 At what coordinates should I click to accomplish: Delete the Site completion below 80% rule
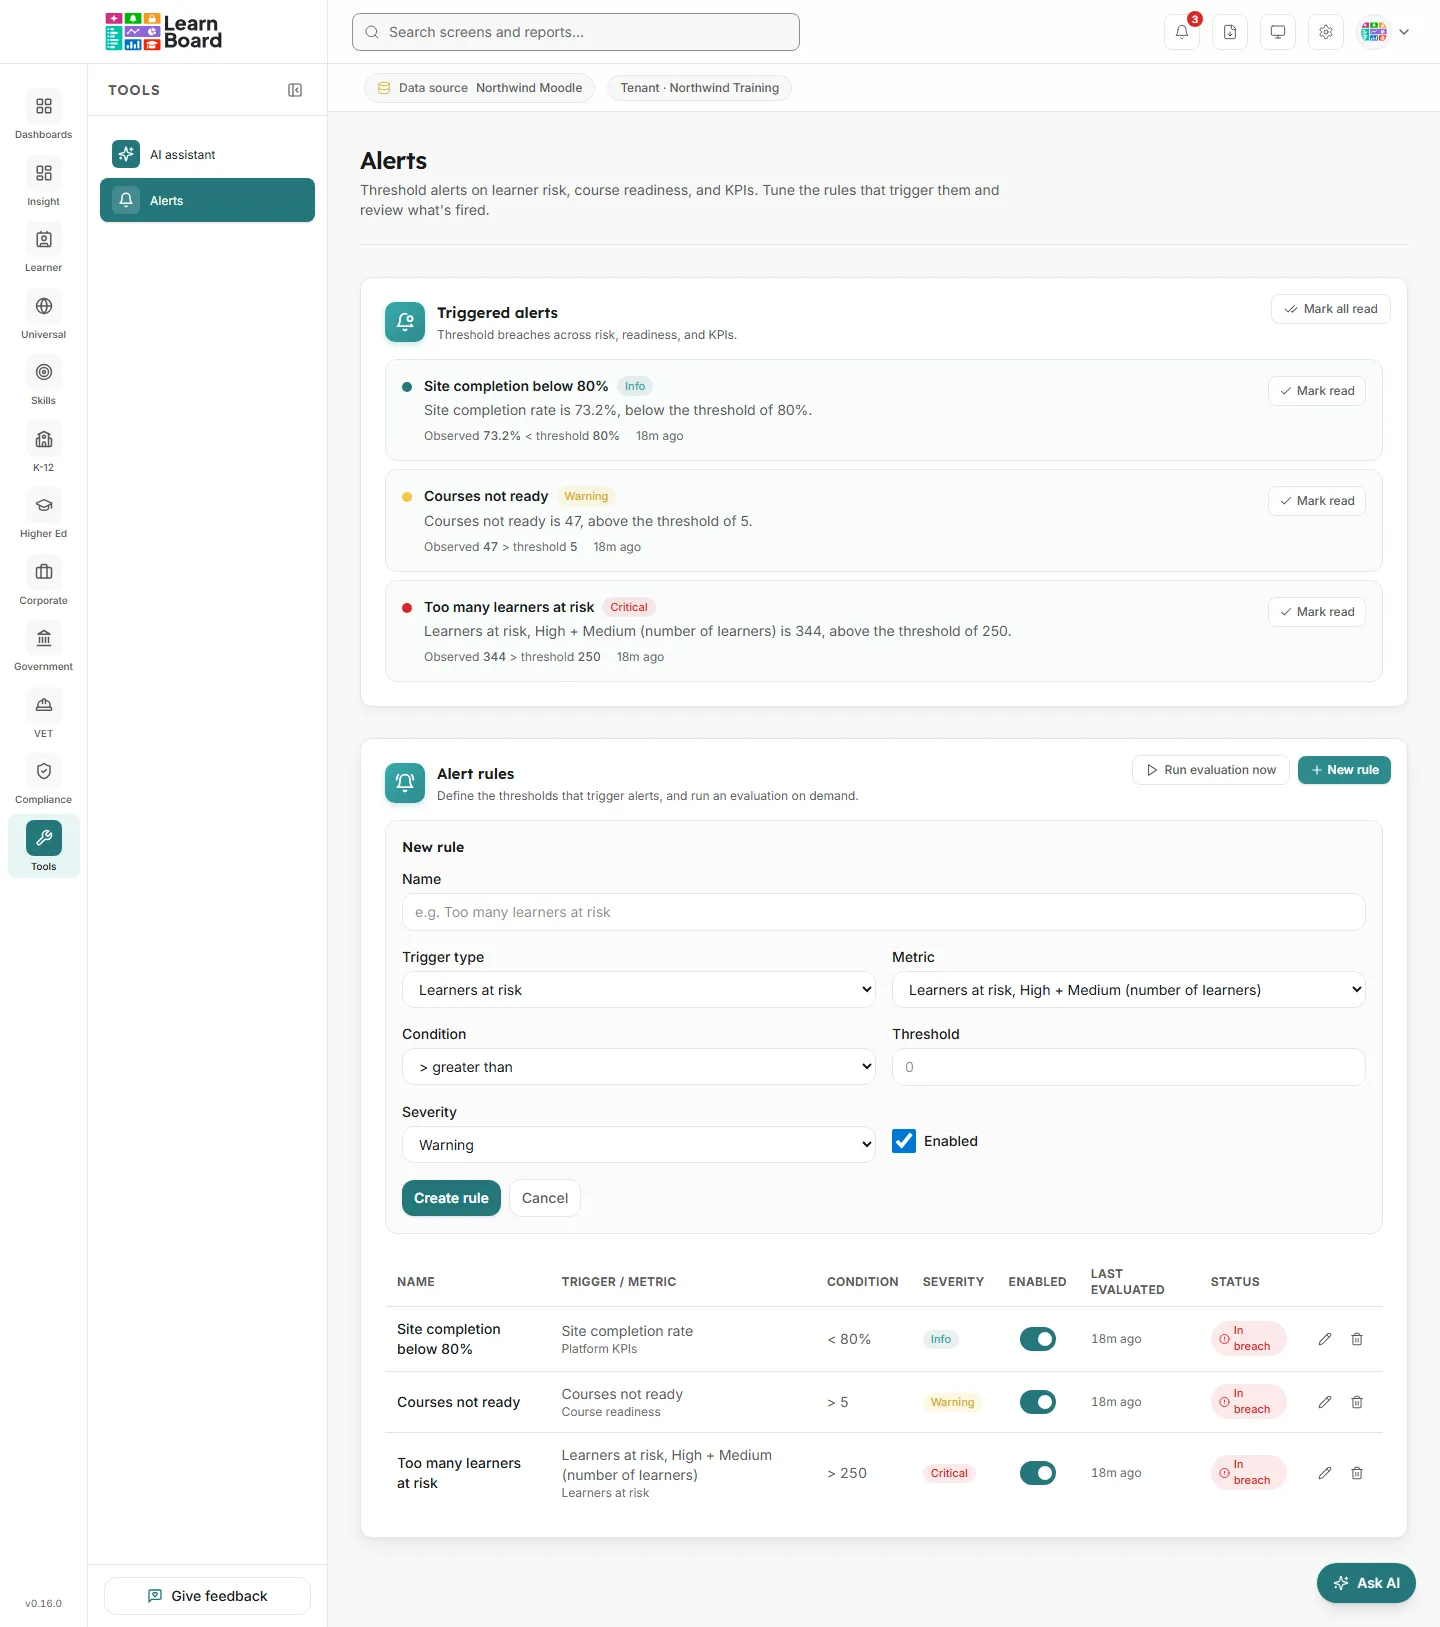[1357, 1339]
